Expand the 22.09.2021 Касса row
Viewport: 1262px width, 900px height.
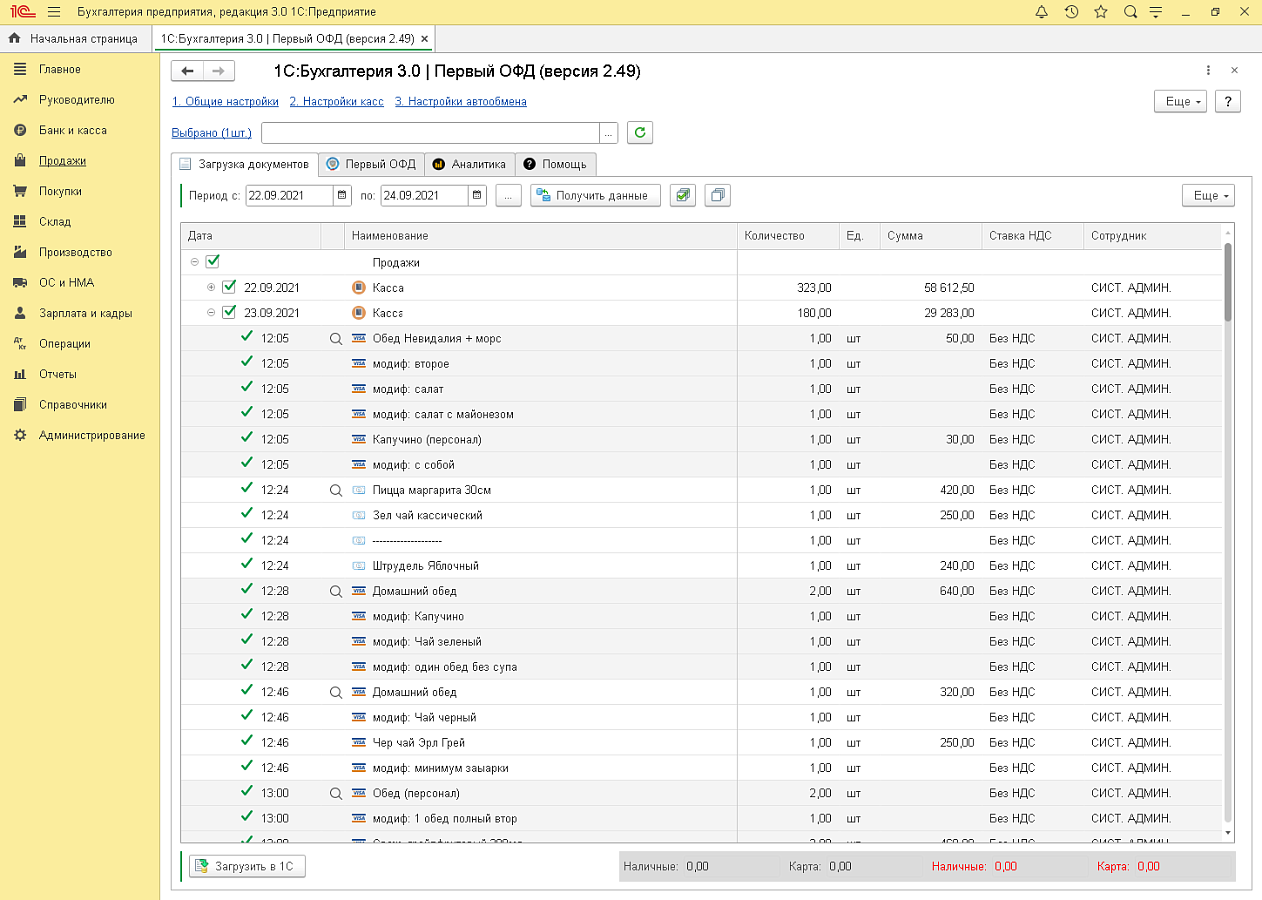point(211,288)
